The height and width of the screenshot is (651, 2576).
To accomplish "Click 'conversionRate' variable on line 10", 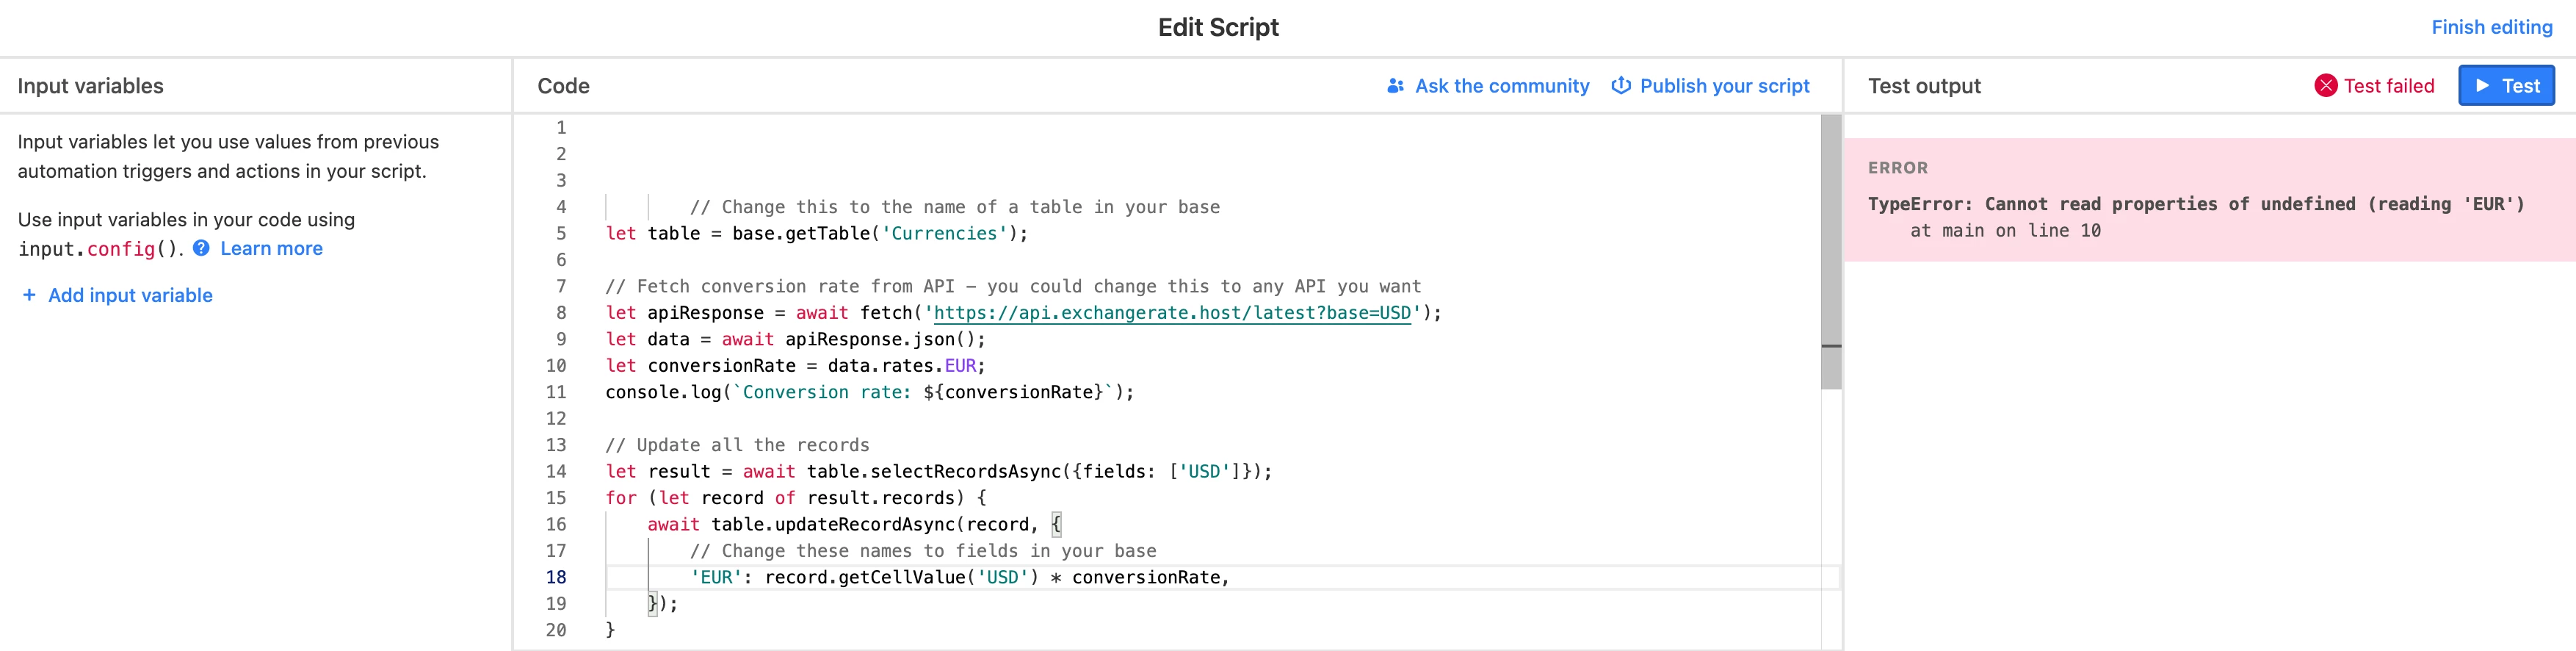I will [721, 366].
